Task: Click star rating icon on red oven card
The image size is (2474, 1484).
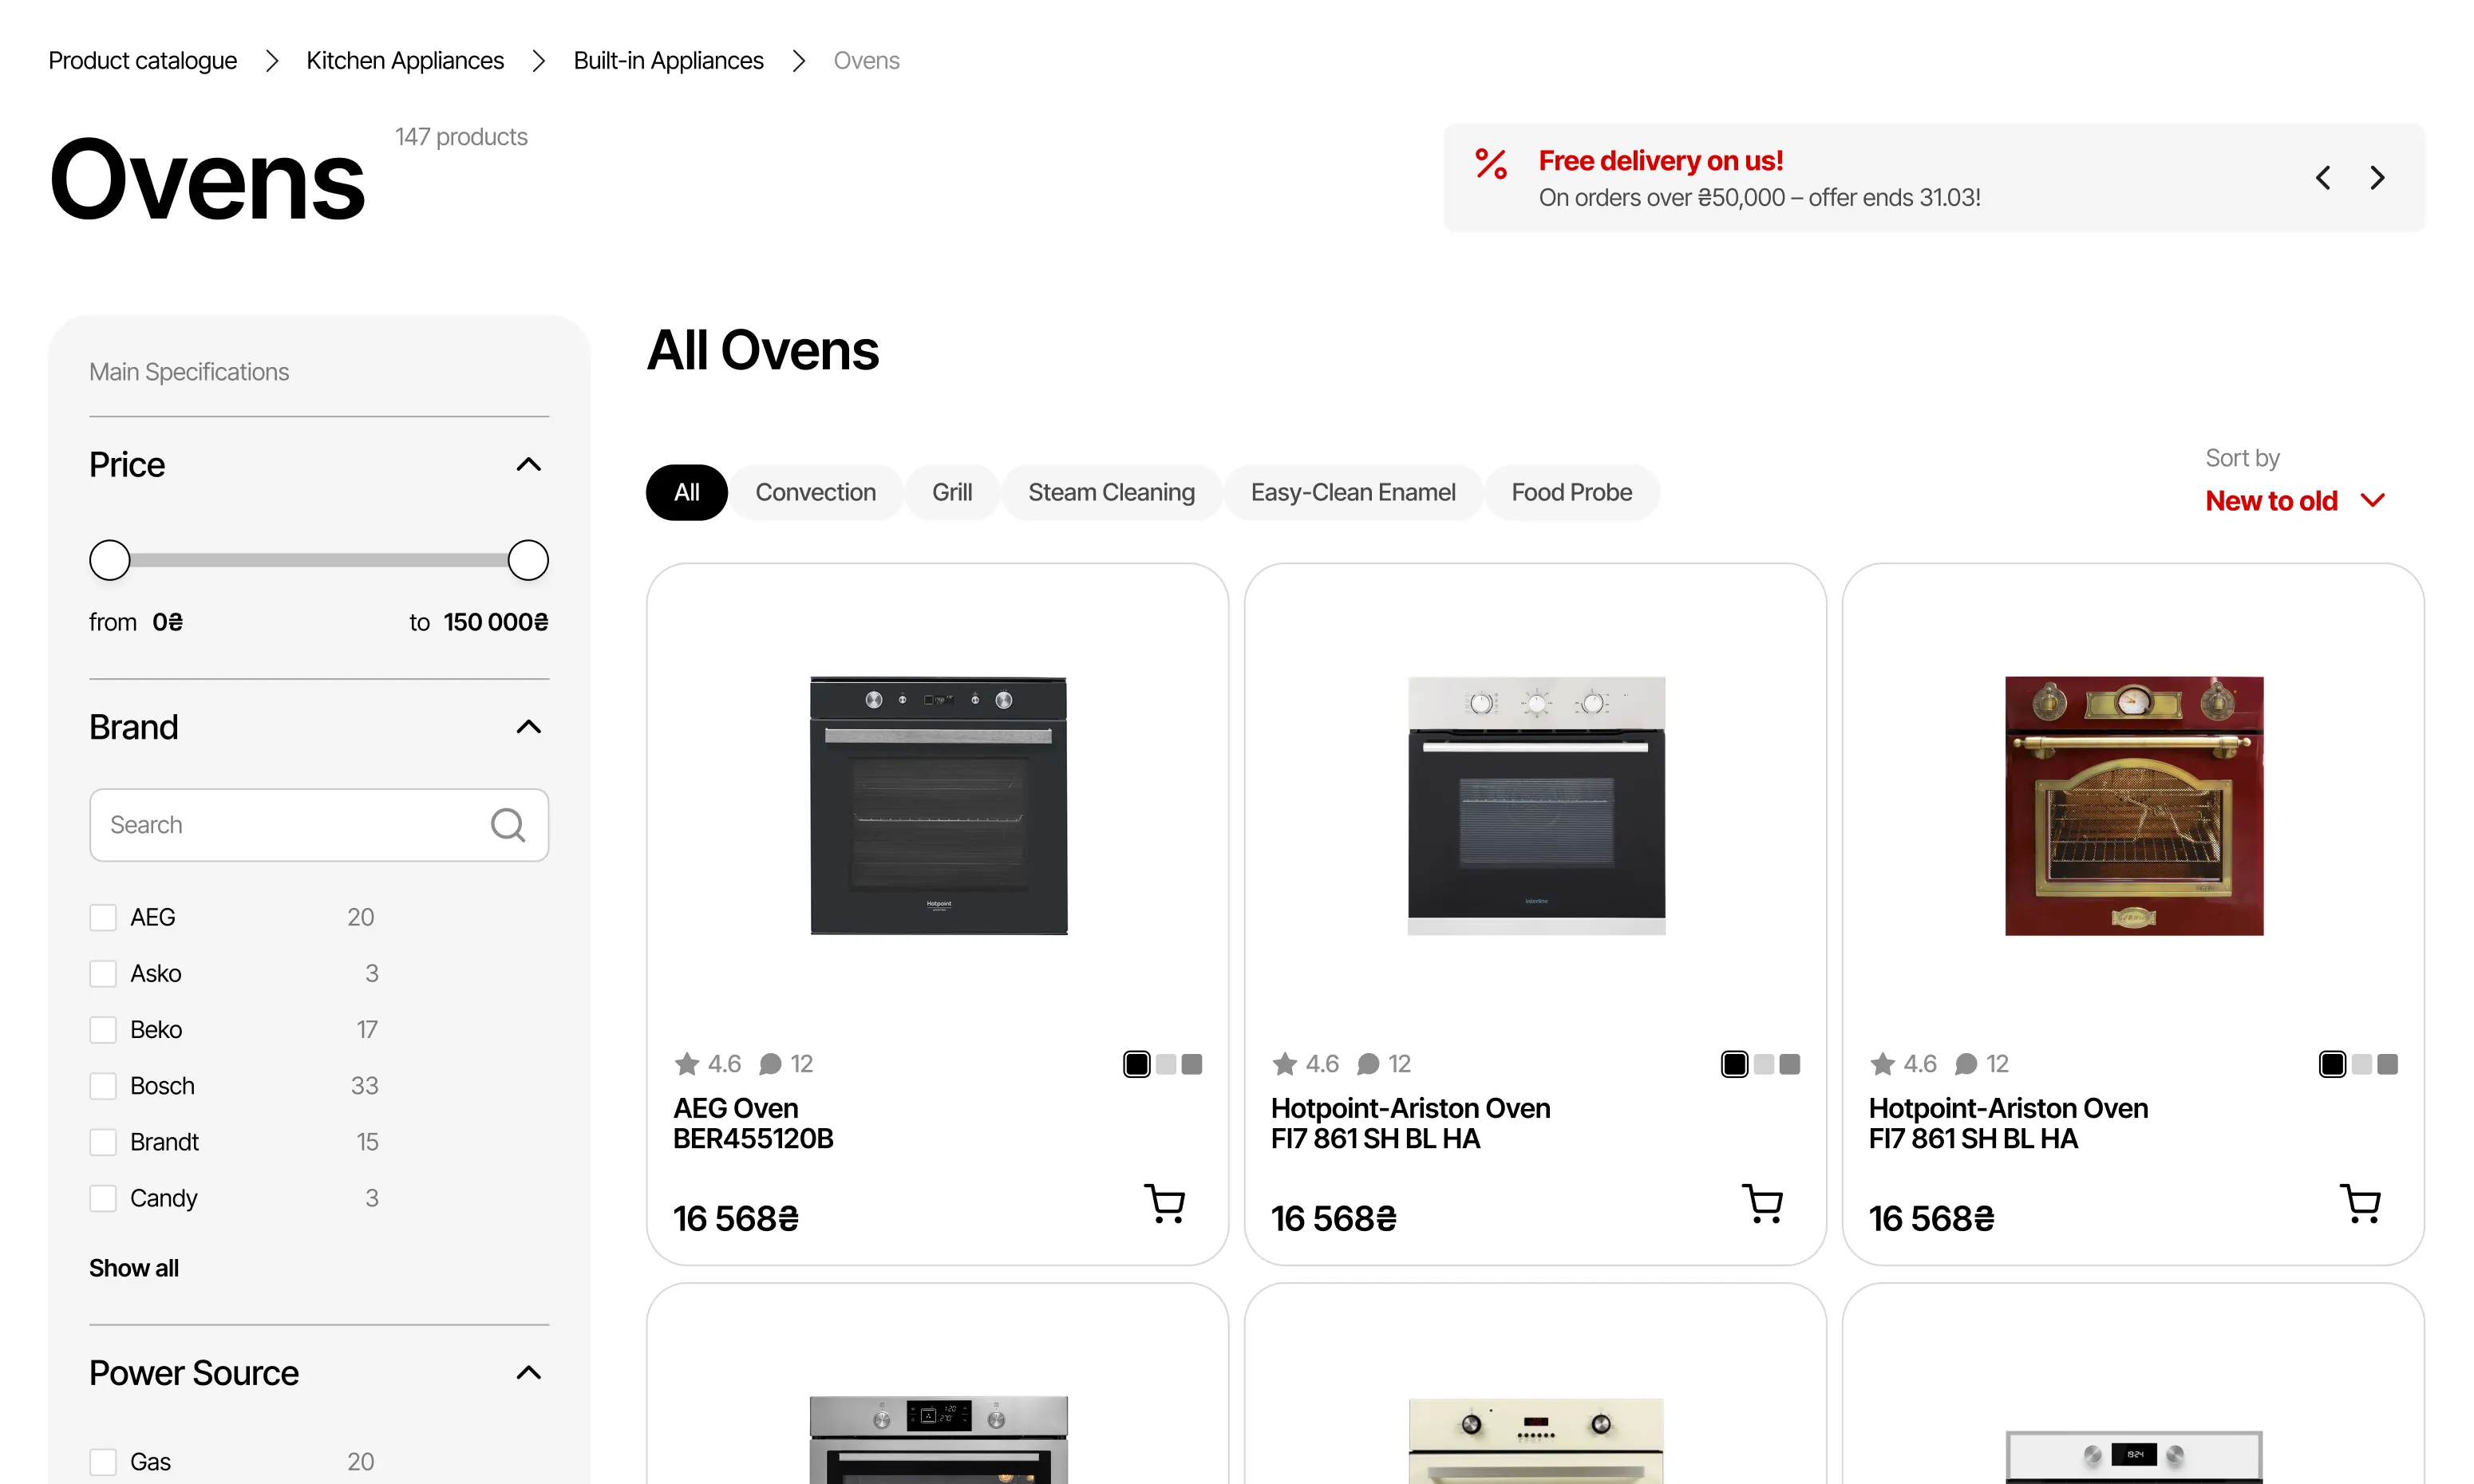Action: tap(1883, 1064)
